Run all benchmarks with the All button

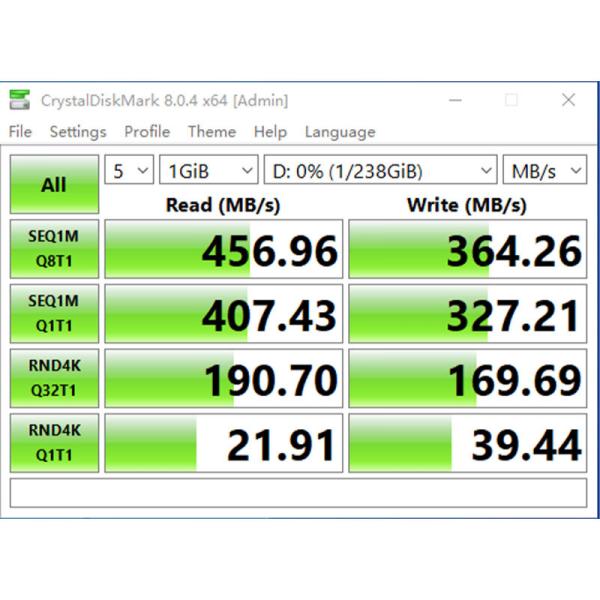54,184
